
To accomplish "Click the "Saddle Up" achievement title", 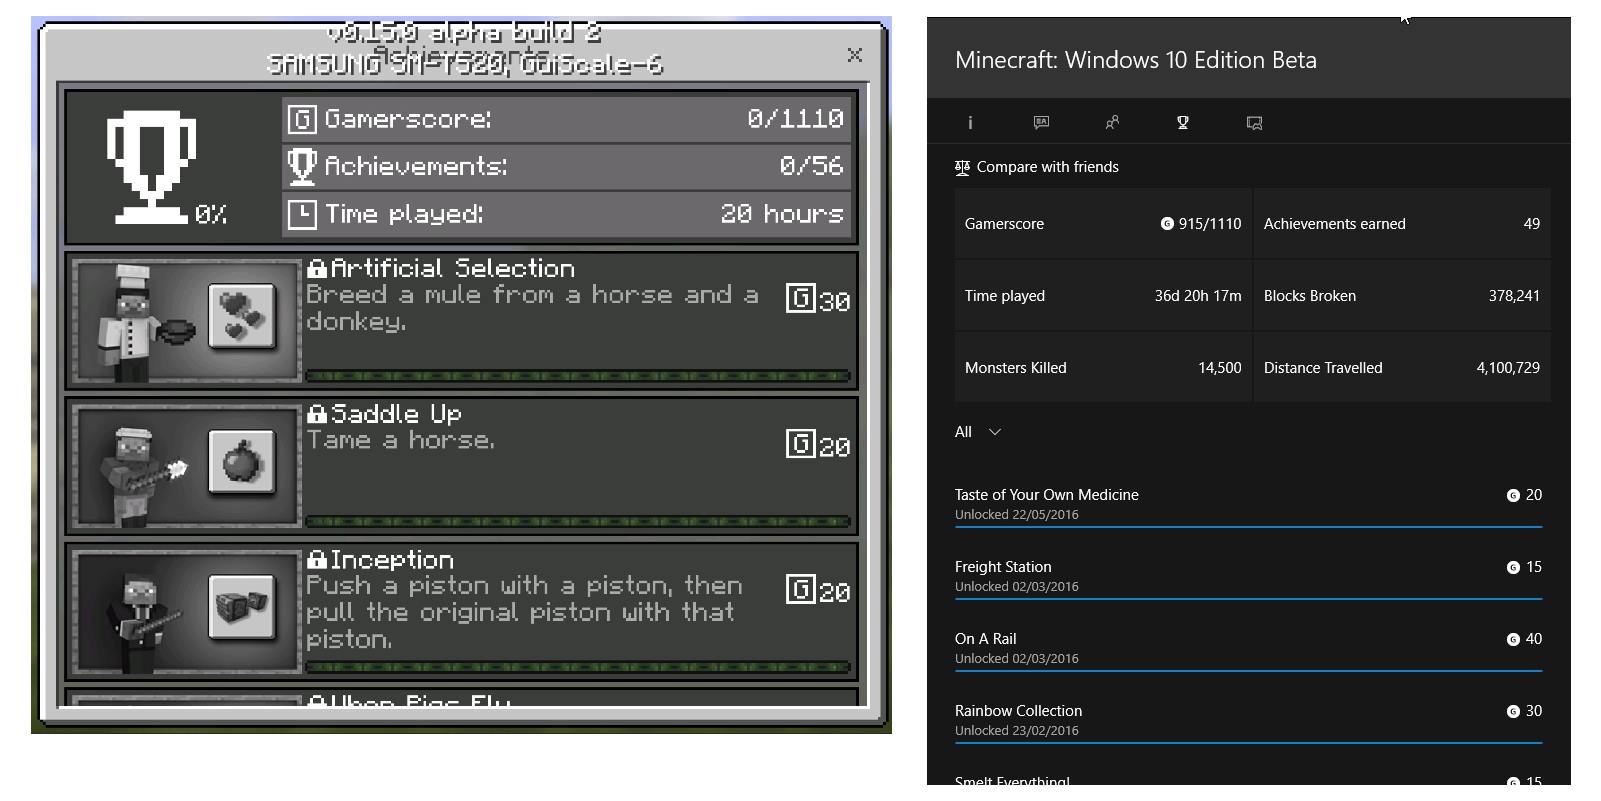I will [x=396, y=414].
